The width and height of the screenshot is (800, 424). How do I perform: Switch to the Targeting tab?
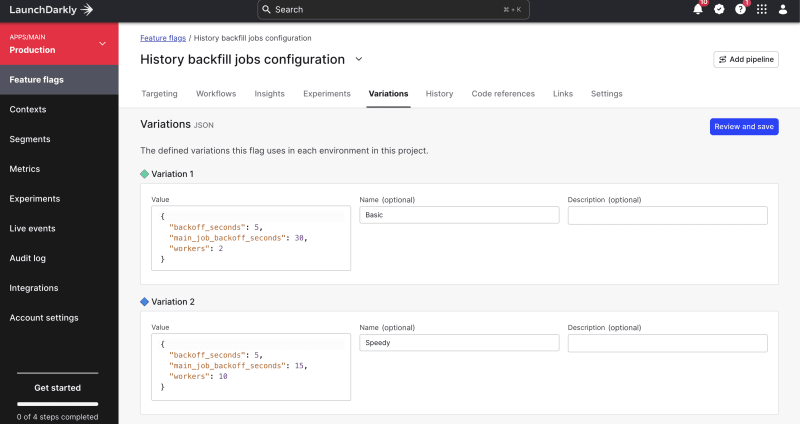point(159,94)
